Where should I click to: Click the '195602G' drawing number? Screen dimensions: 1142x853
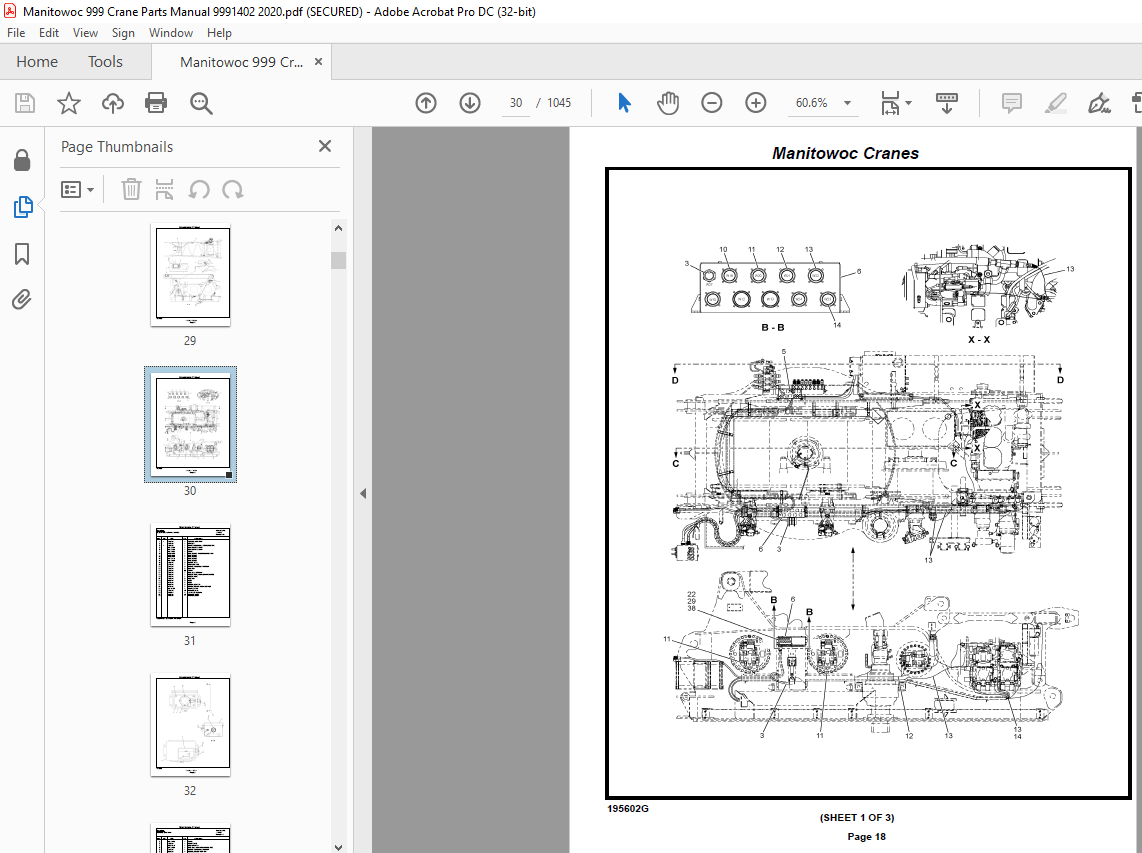pyautogui.click(x=628, y=809)
